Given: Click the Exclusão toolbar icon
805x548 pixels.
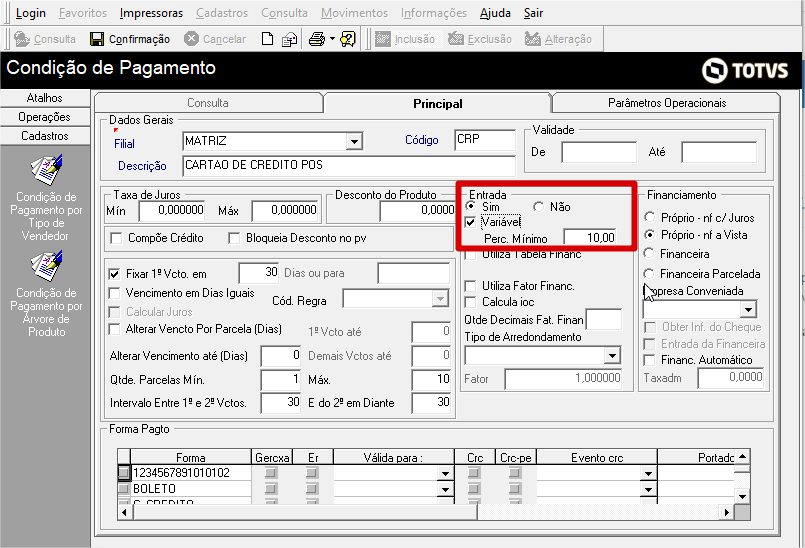Looking at the screenshot, I should 456,39.
